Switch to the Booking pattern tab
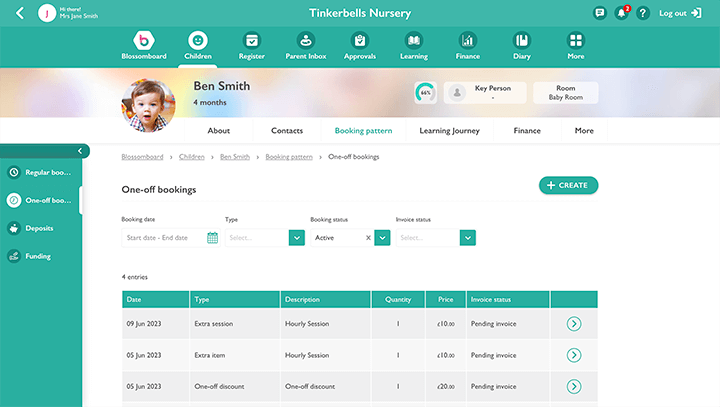 [363, 130]
